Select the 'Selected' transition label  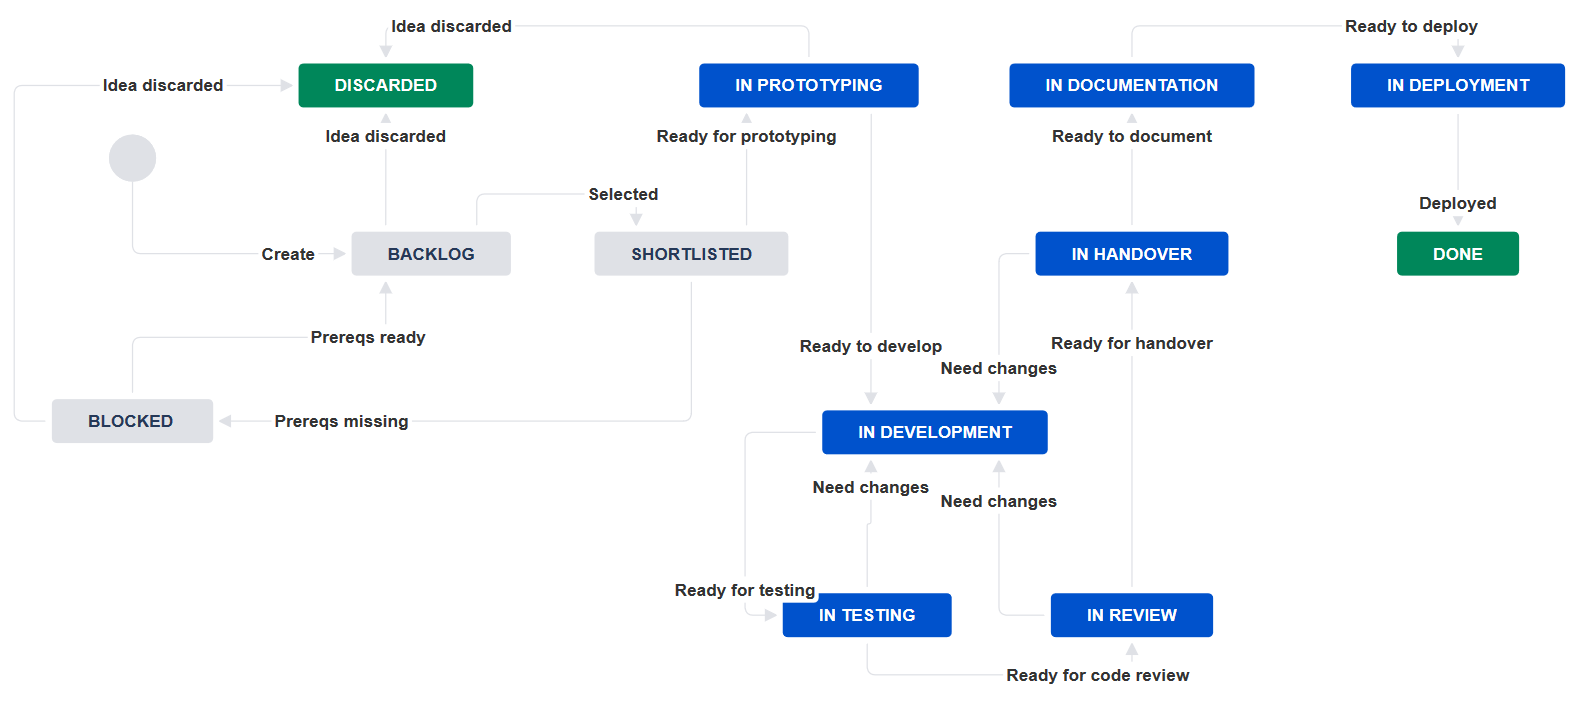(x=623, y=194)
